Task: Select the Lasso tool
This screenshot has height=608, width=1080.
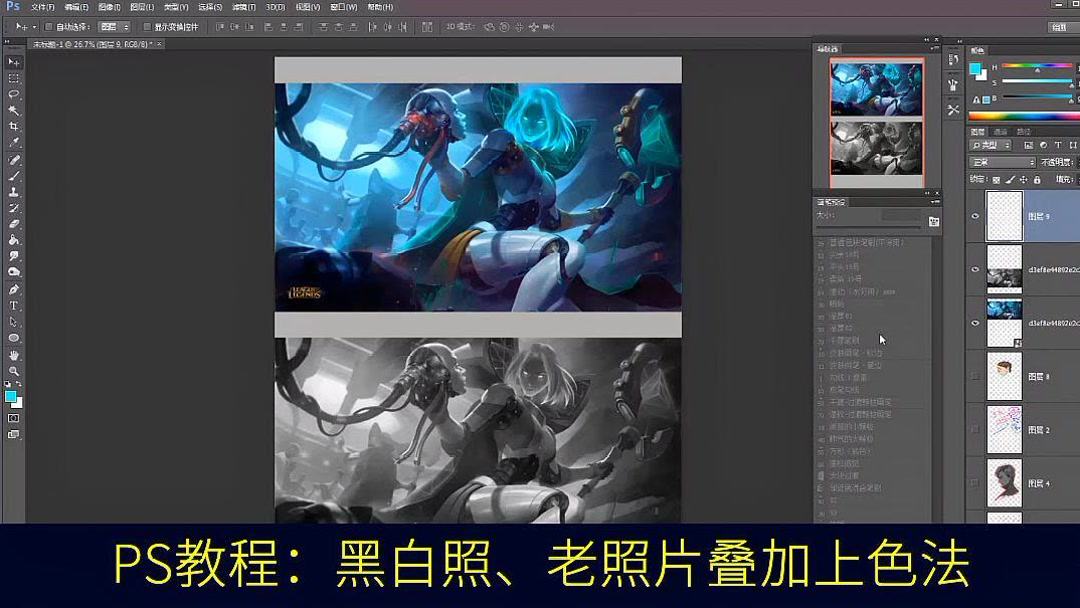Action: 14,95
